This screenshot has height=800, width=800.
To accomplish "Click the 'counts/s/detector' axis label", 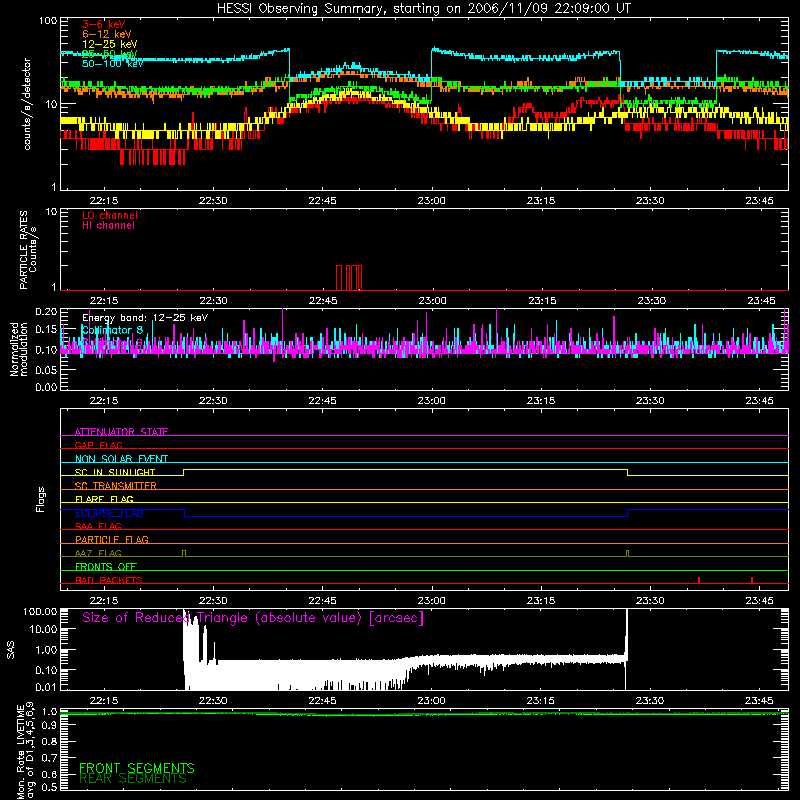I will (27, 104).
